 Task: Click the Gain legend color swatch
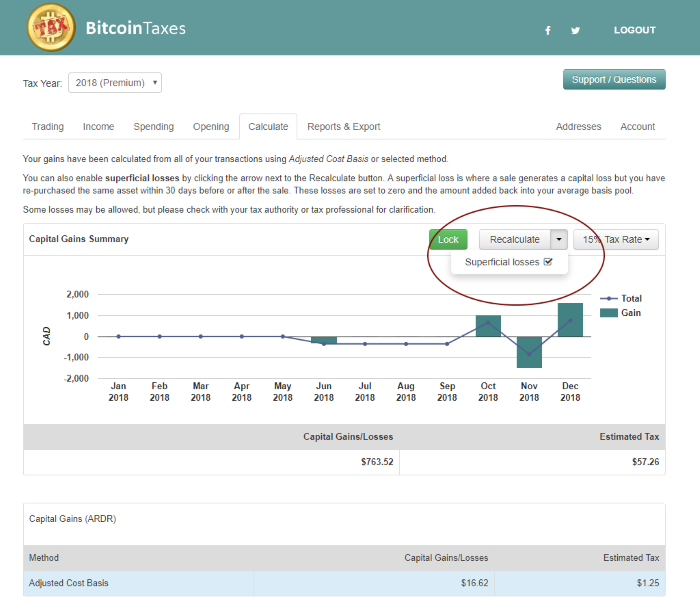[608, 313]
